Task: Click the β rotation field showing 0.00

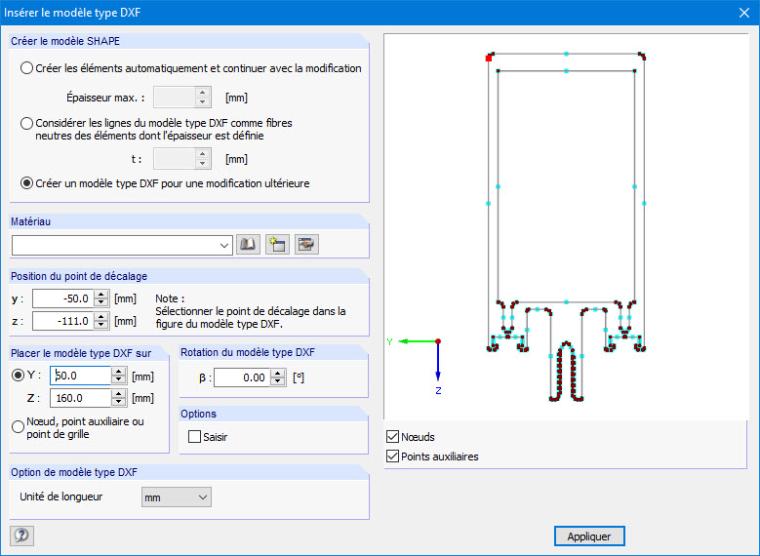Action: pos(242,378)
